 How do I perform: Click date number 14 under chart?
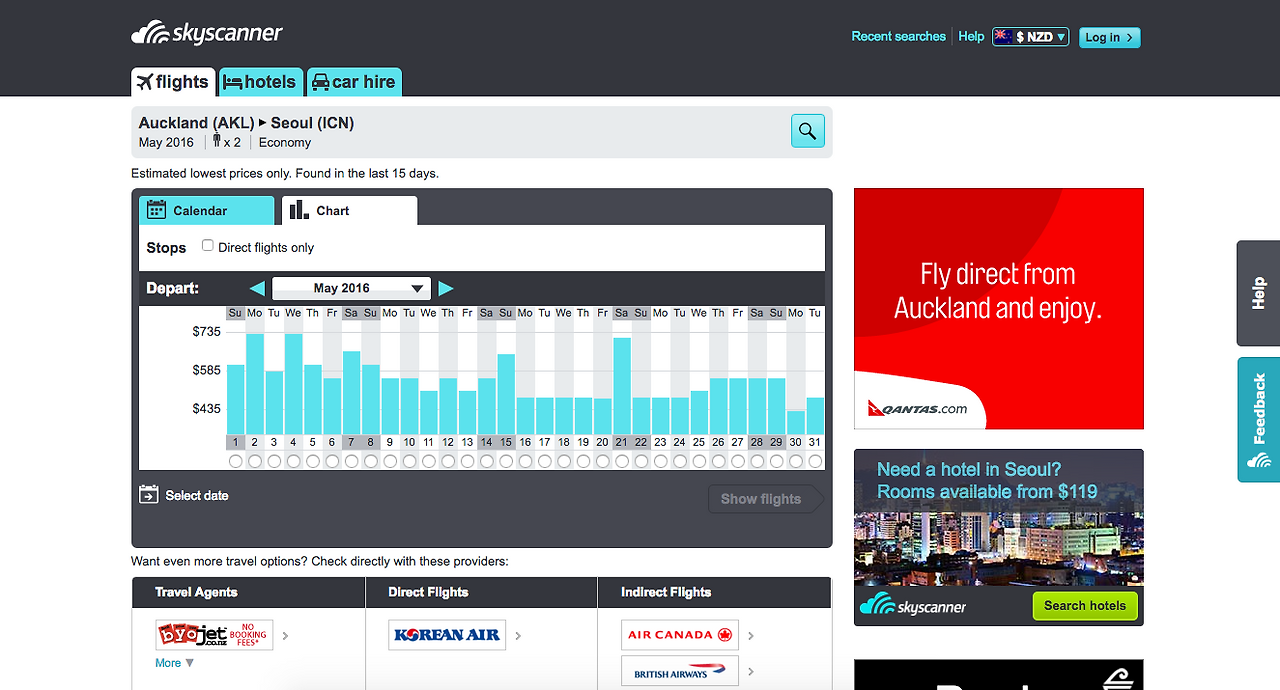click(486, 442)
